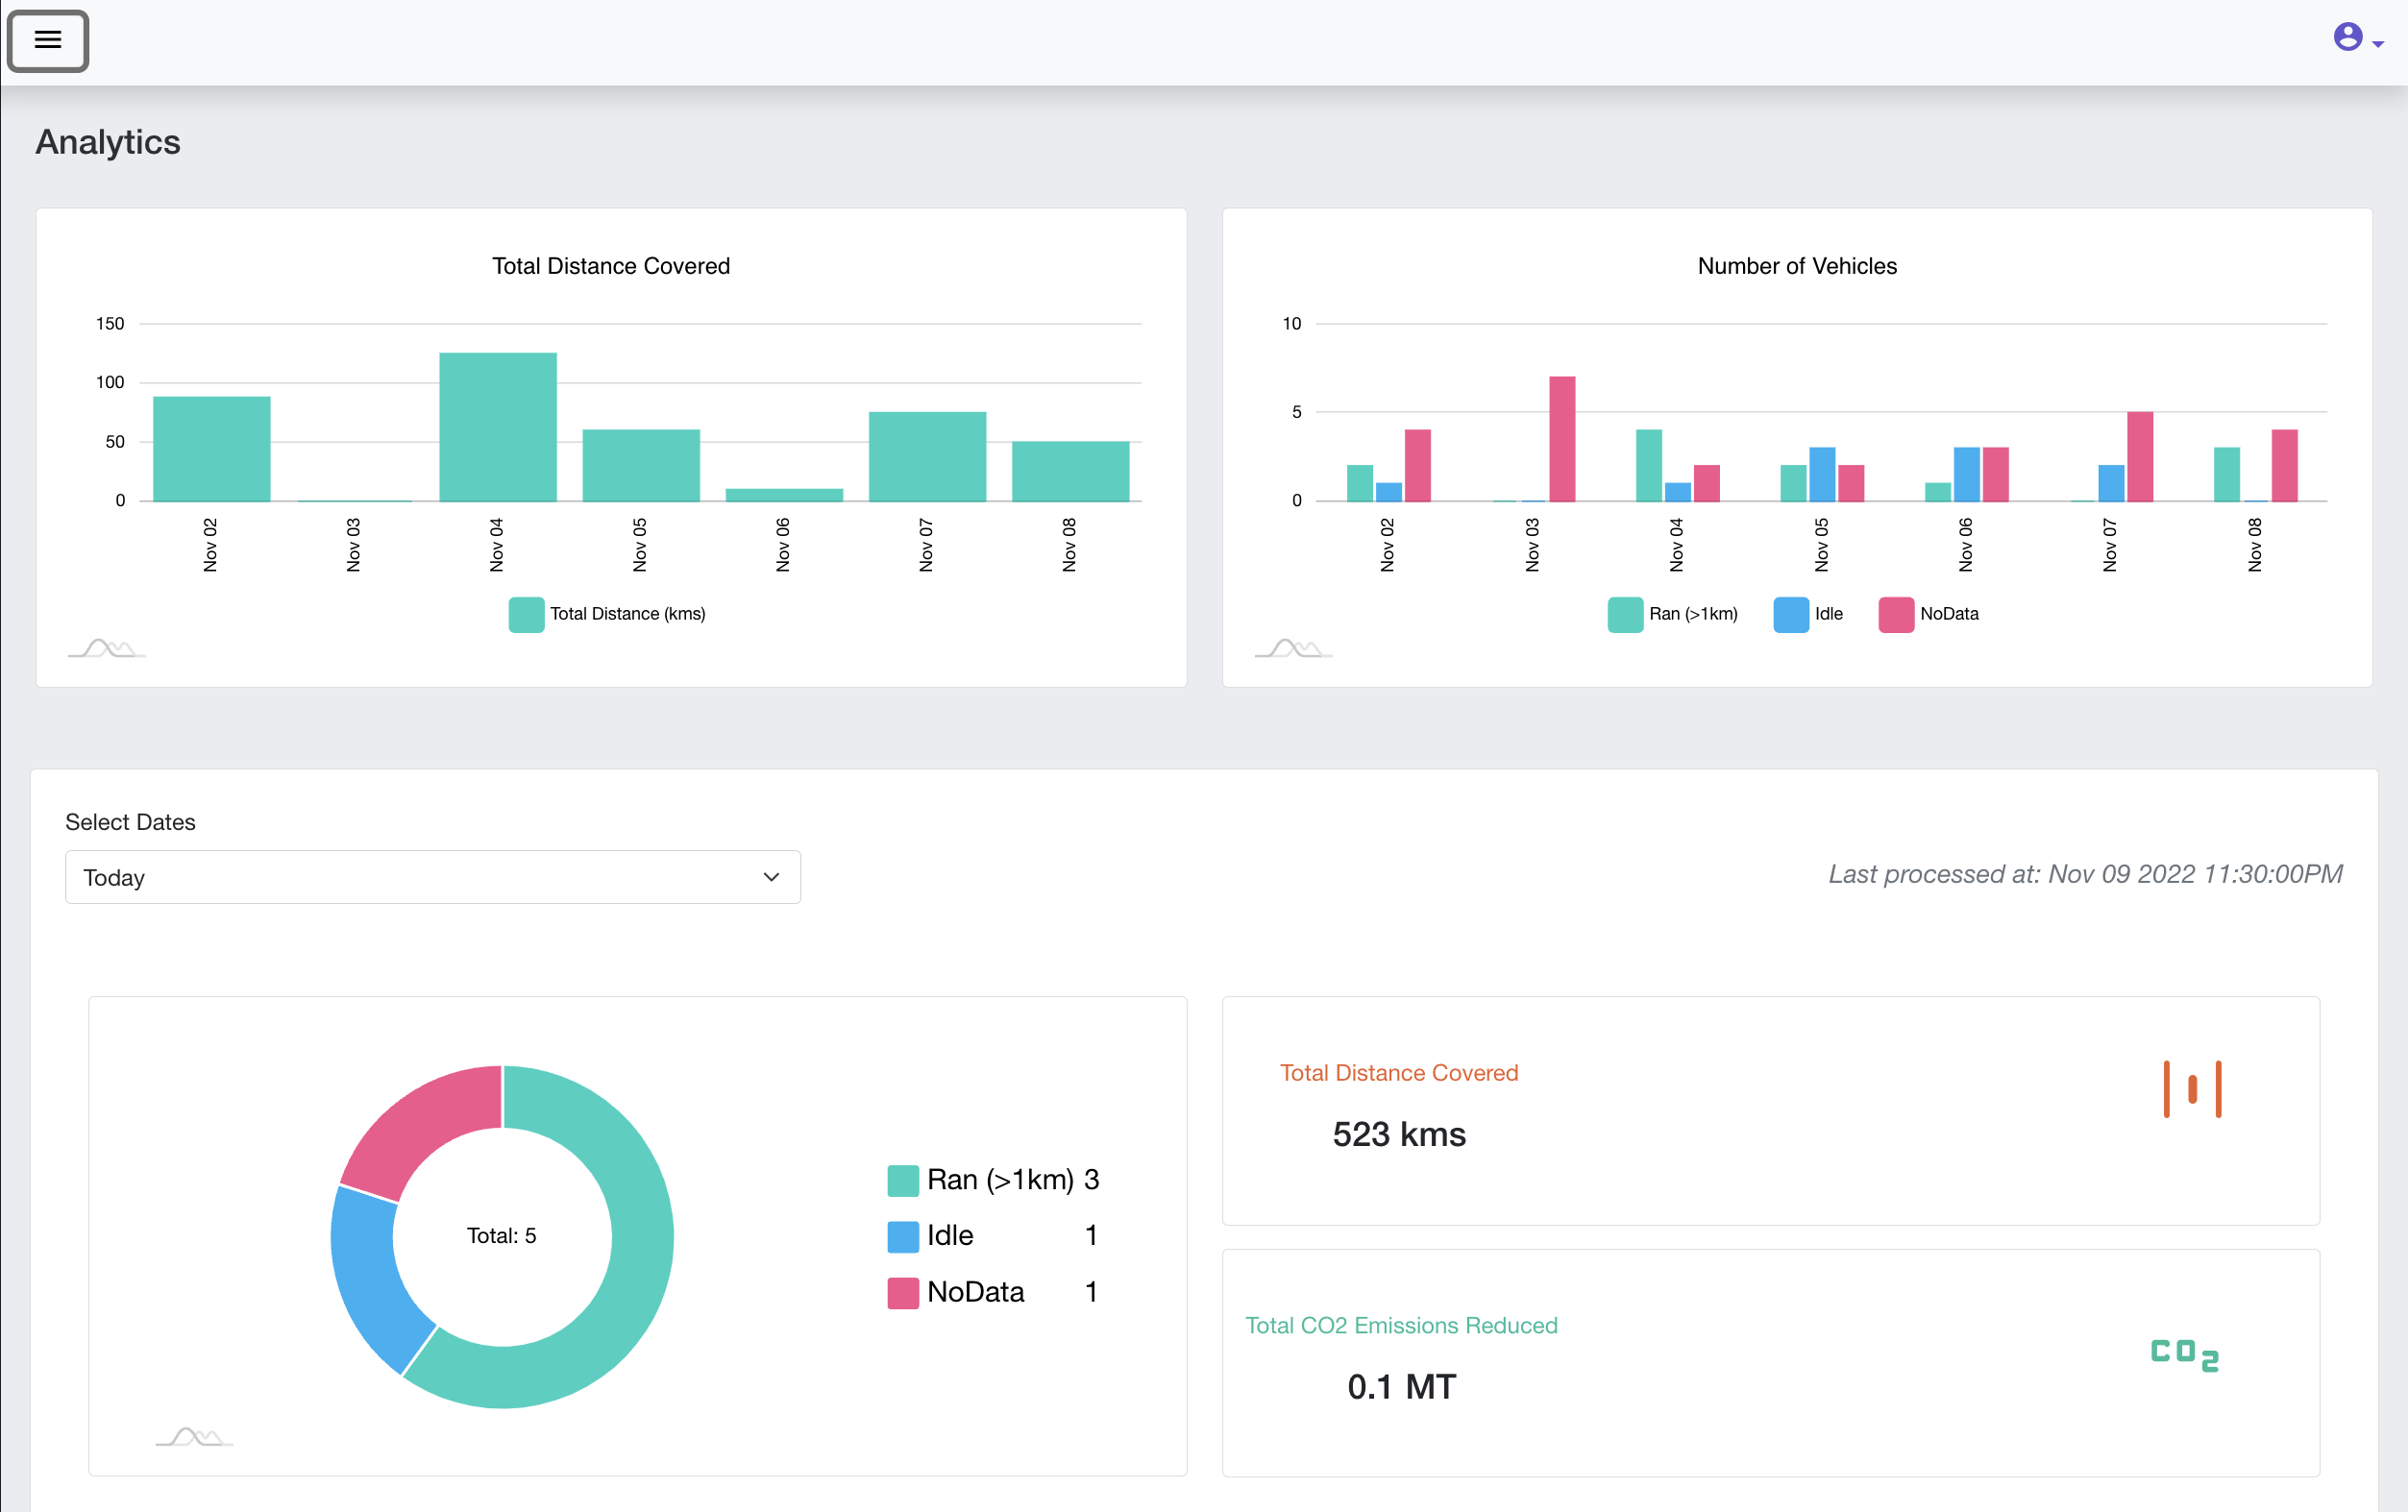Click the orange bar-chart icon in distance card
This screenshot has height=1512, width=2408.
(2193, 1089)
